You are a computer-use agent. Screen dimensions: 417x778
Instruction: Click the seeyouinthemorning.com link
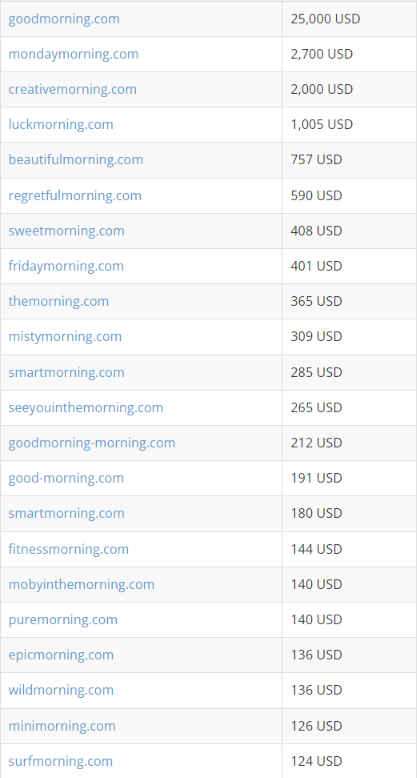86,407
